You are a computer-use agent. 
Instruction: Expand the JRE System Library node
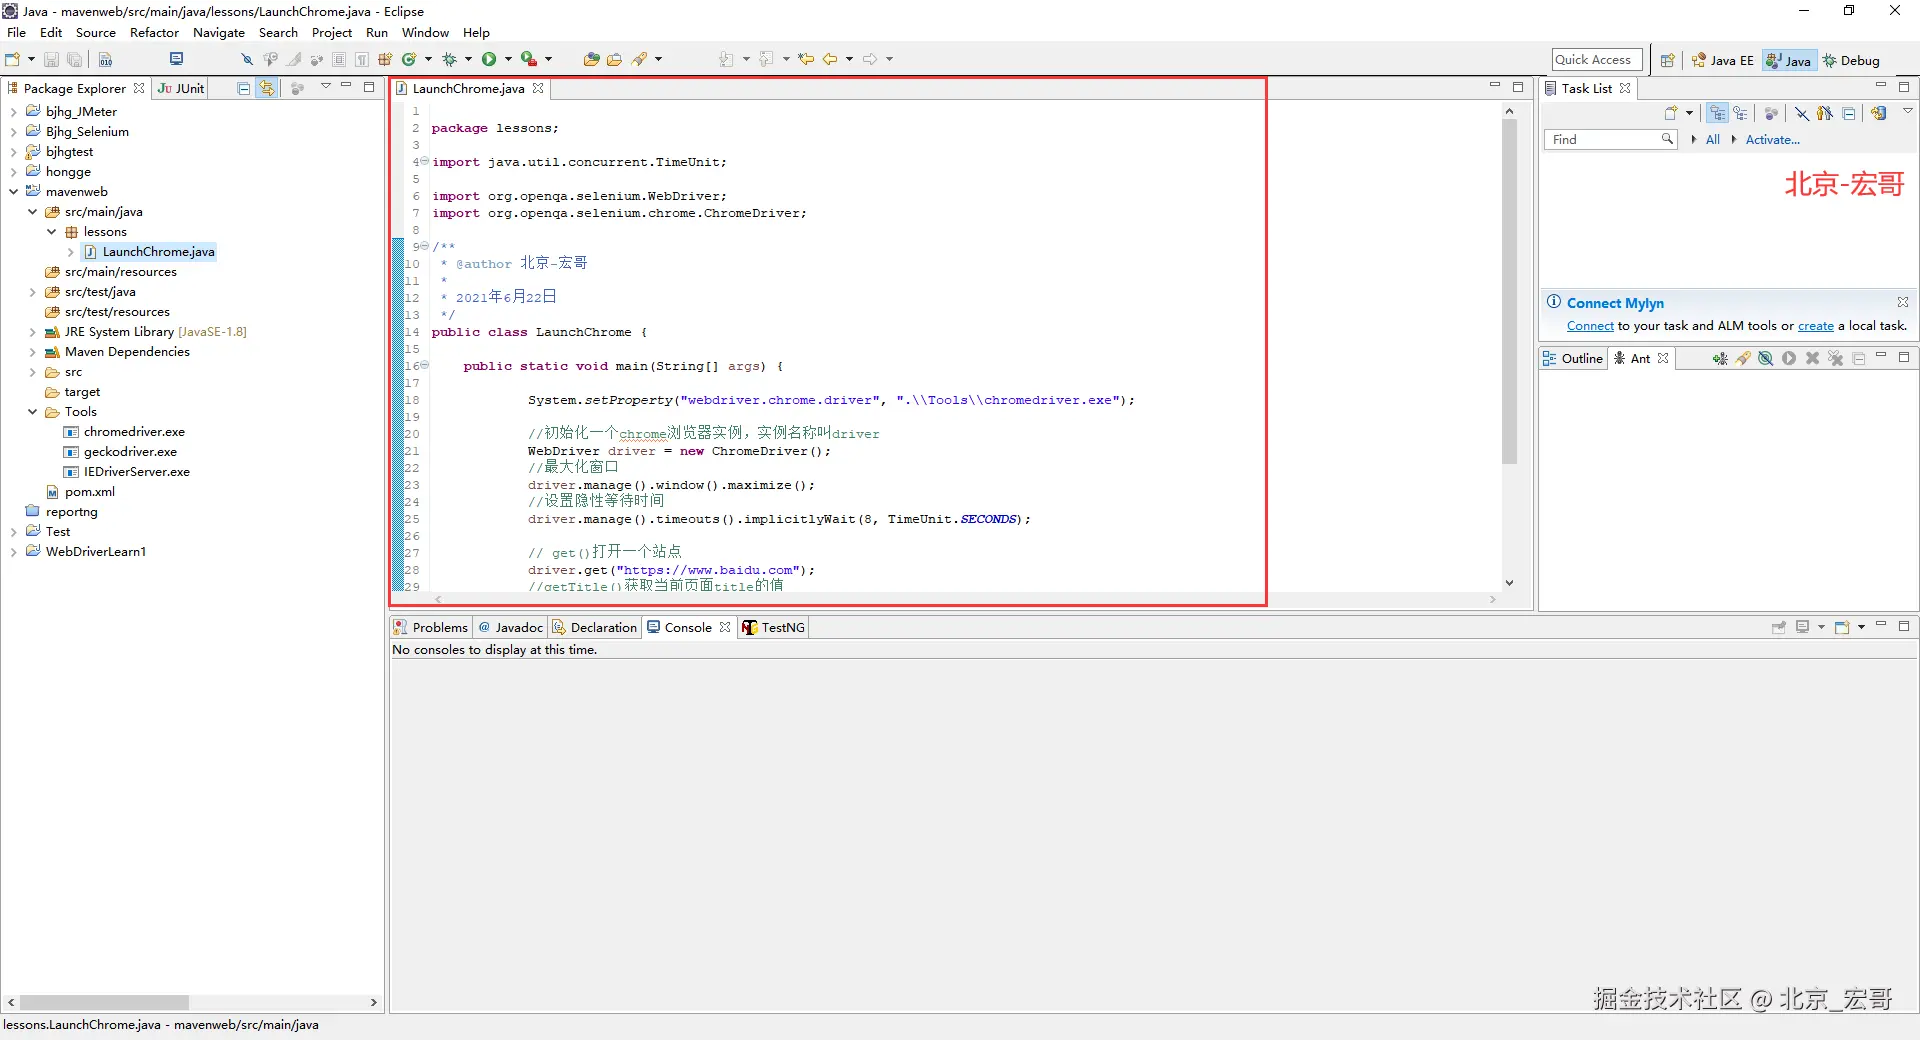[33, 332]
